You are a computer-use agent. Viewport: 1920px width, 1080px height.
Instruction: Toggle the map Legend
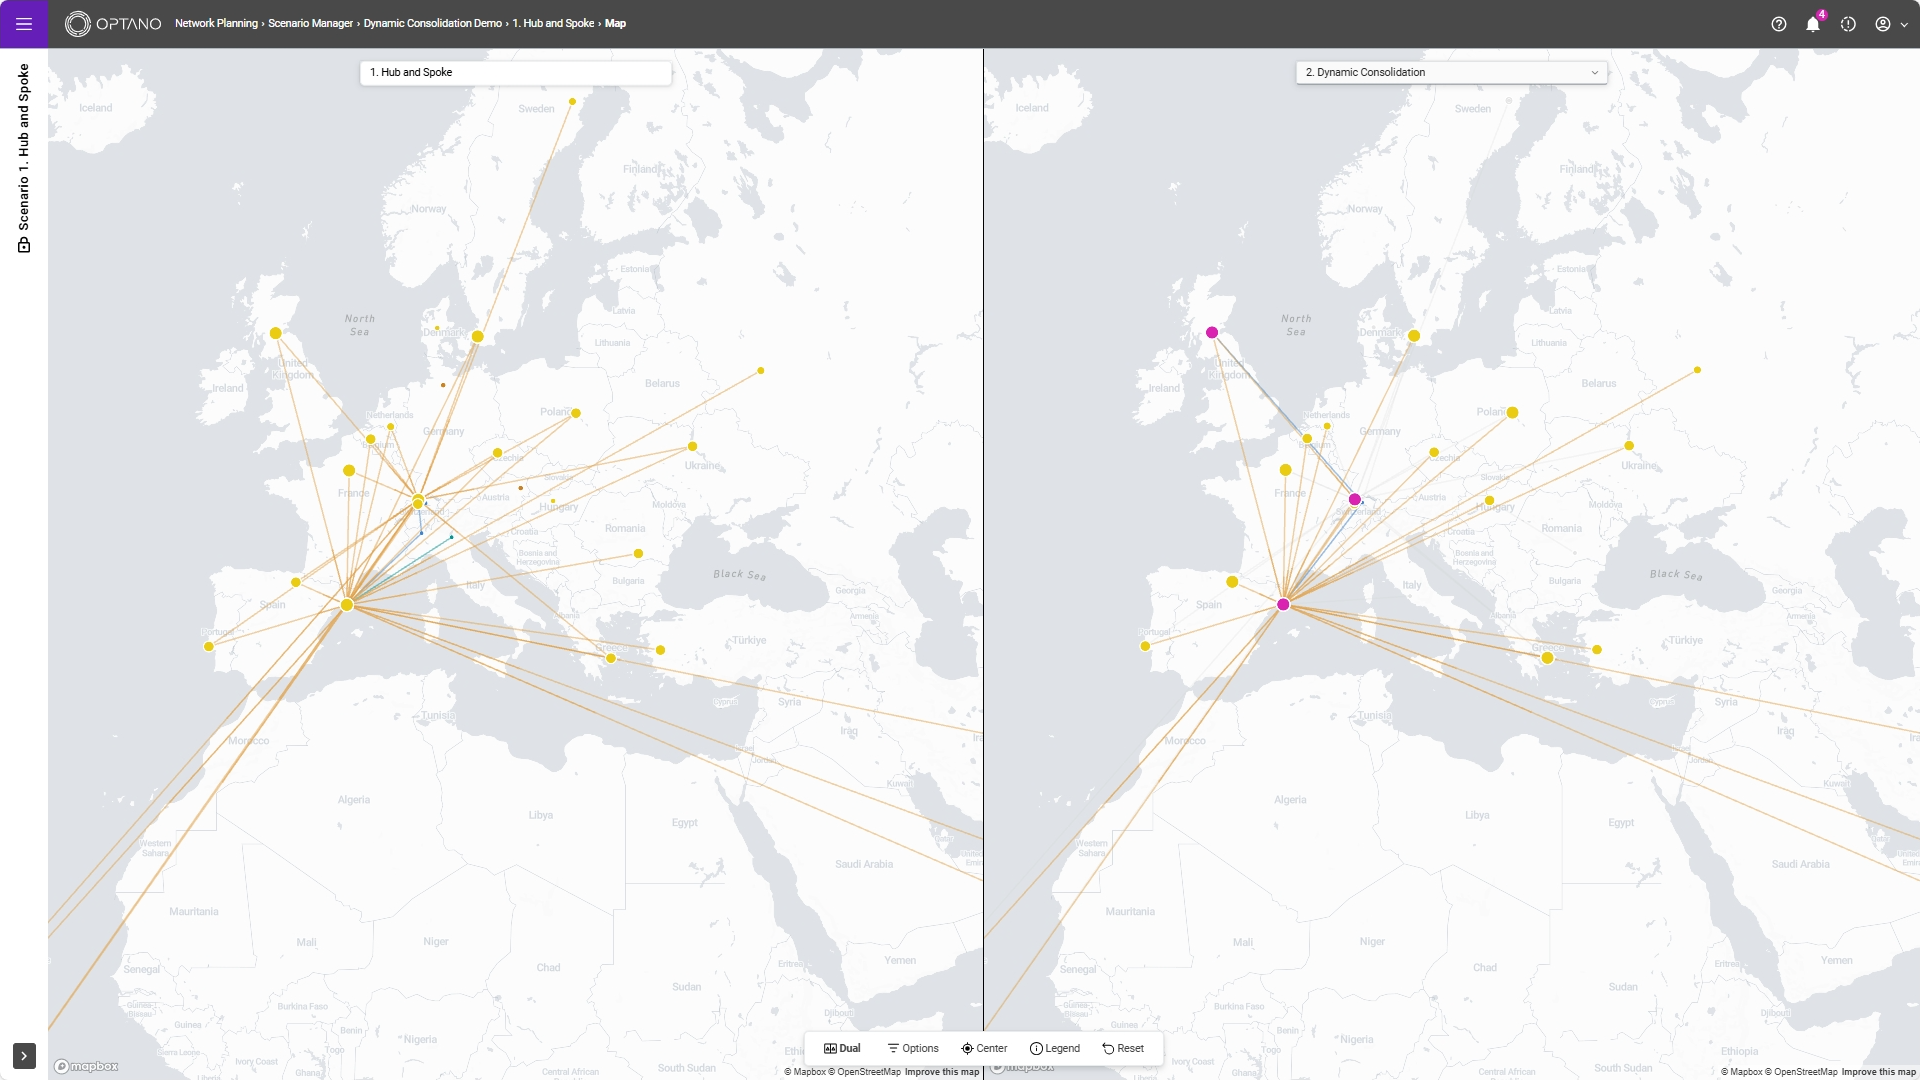pyautogui.click(x=1055, y=1048)
